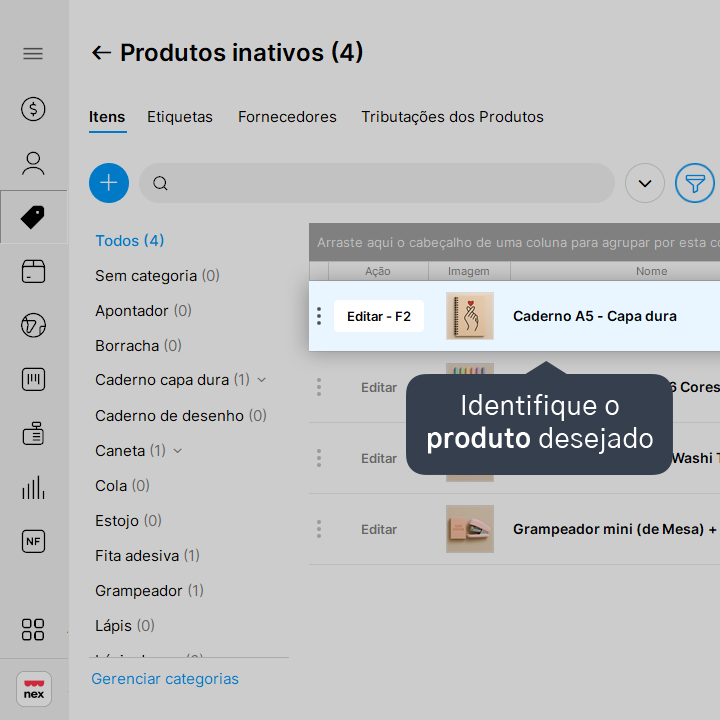Screen dimensions: 720x720
Task: Switch to Tributações dos Produtos tab
Action: 452,117
